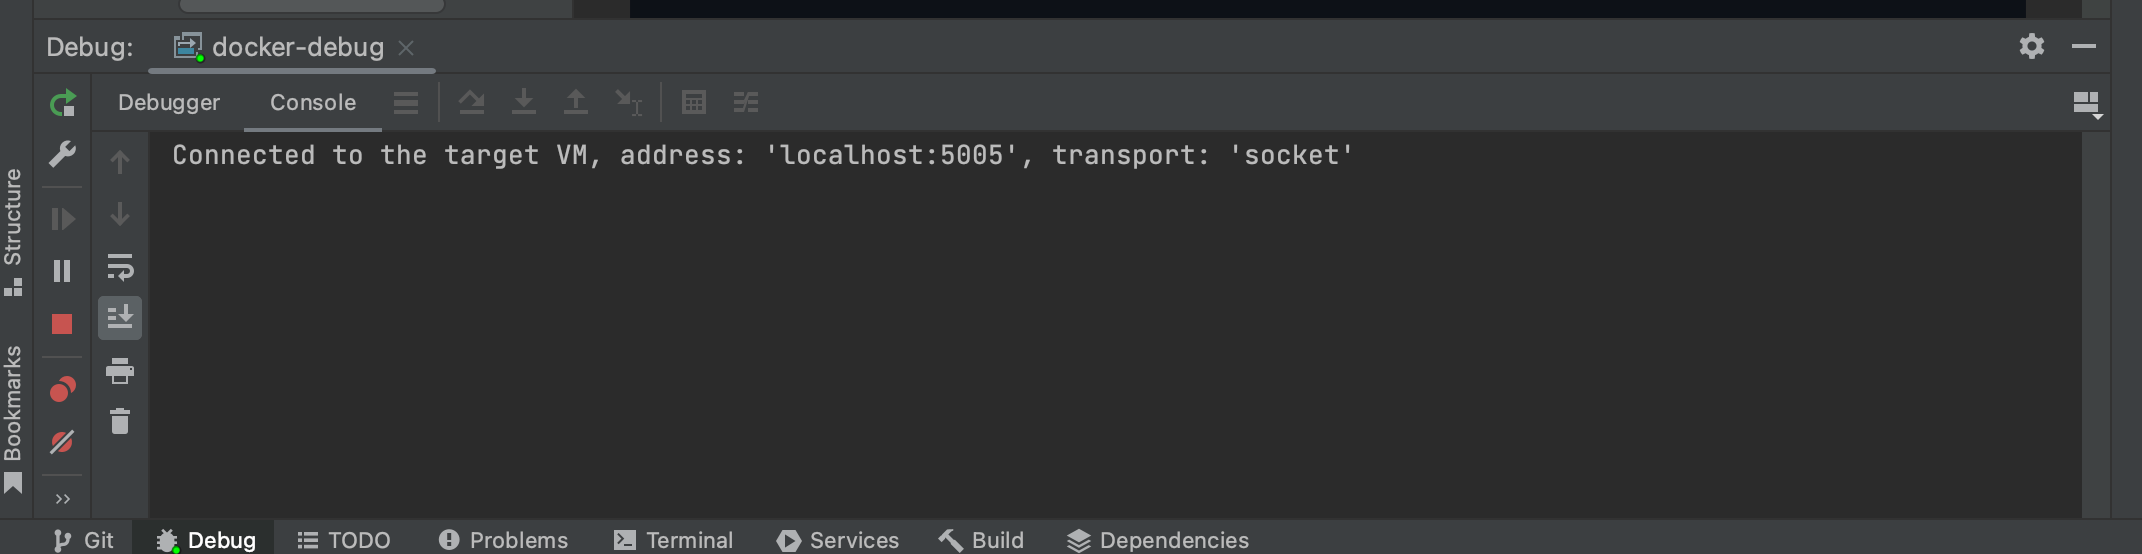View breakpoints with red circles icon
Viewport: 2142px width, 554px height.
62,389
